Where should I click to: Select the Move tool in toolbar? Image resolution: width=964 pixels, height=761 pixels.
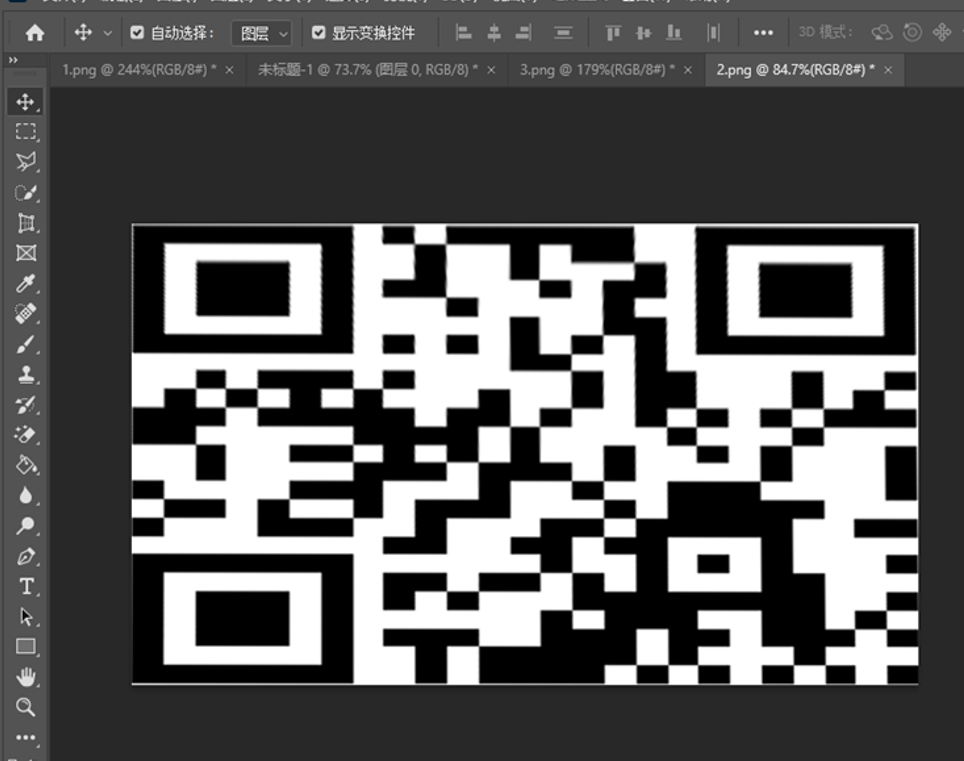click(25, 102)
